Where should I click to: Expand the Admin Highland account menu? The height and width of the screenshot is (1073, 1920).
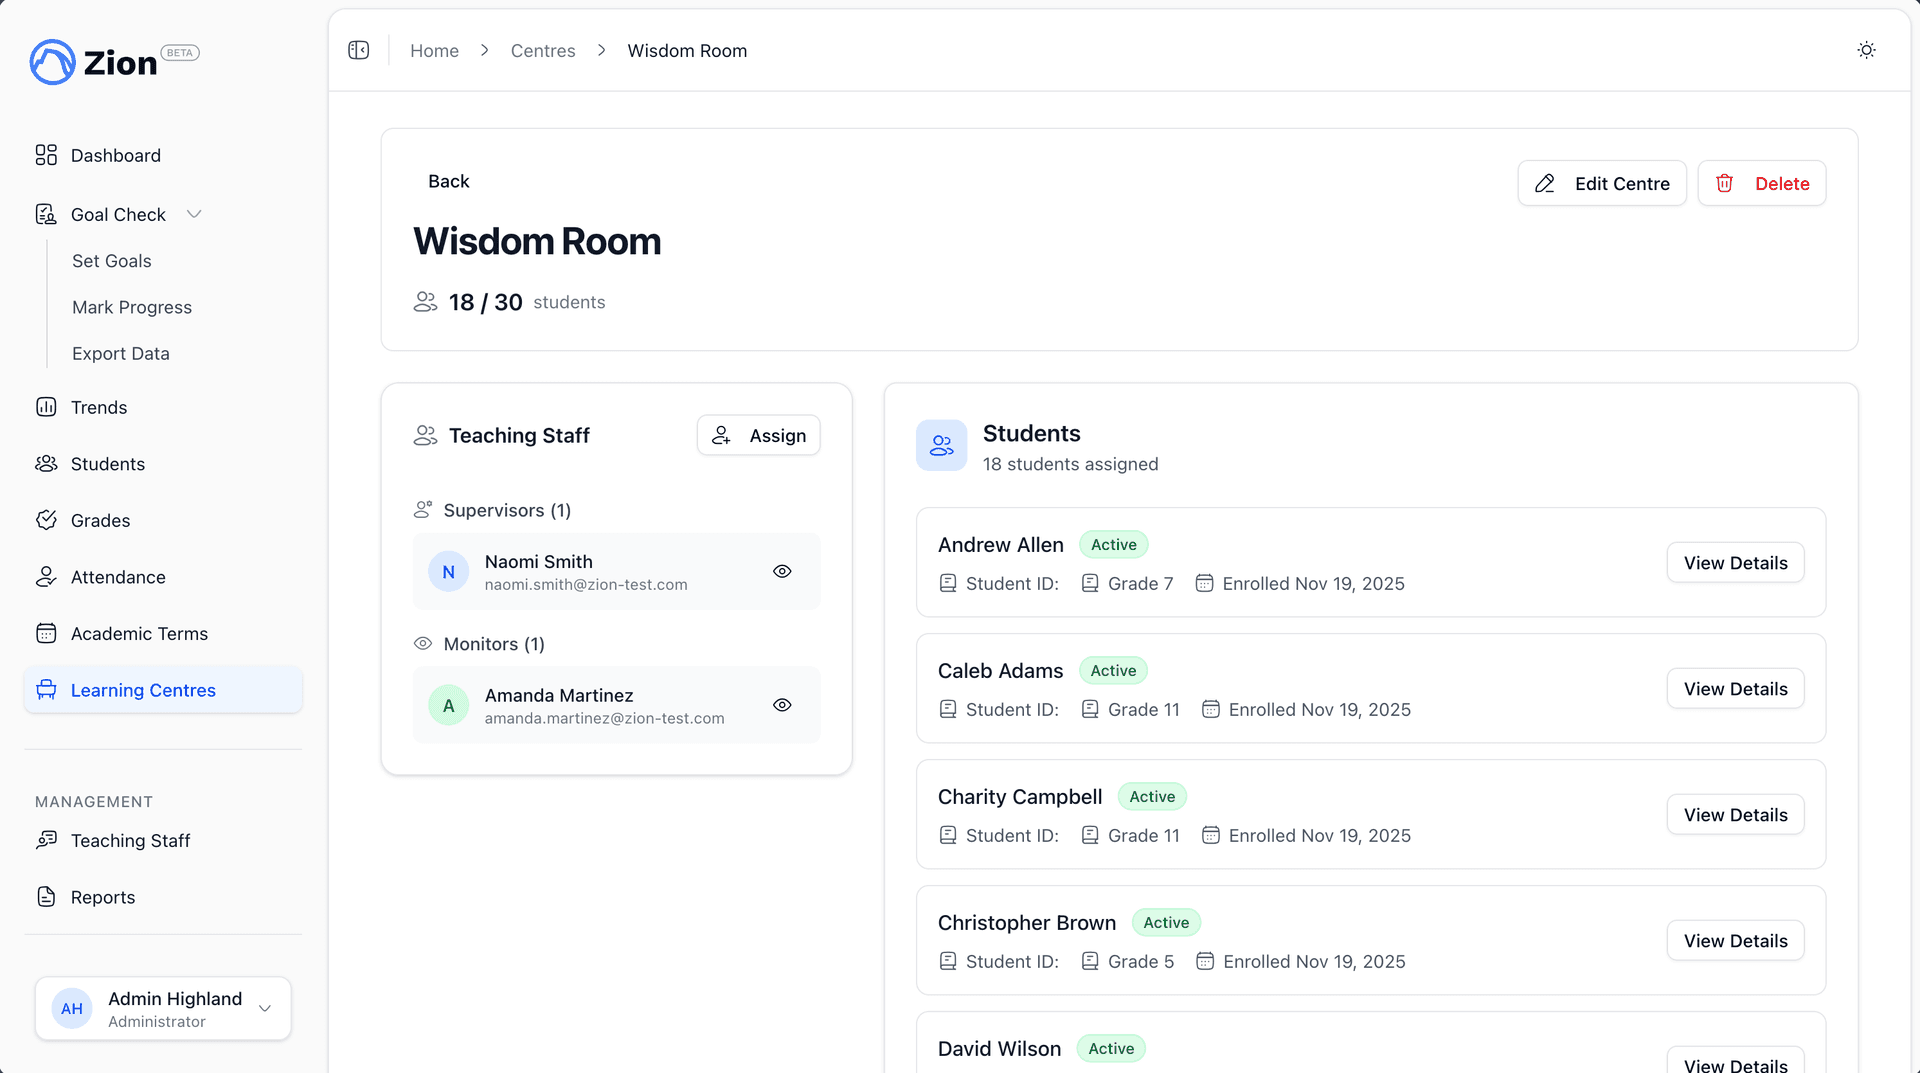[265, 1009]
